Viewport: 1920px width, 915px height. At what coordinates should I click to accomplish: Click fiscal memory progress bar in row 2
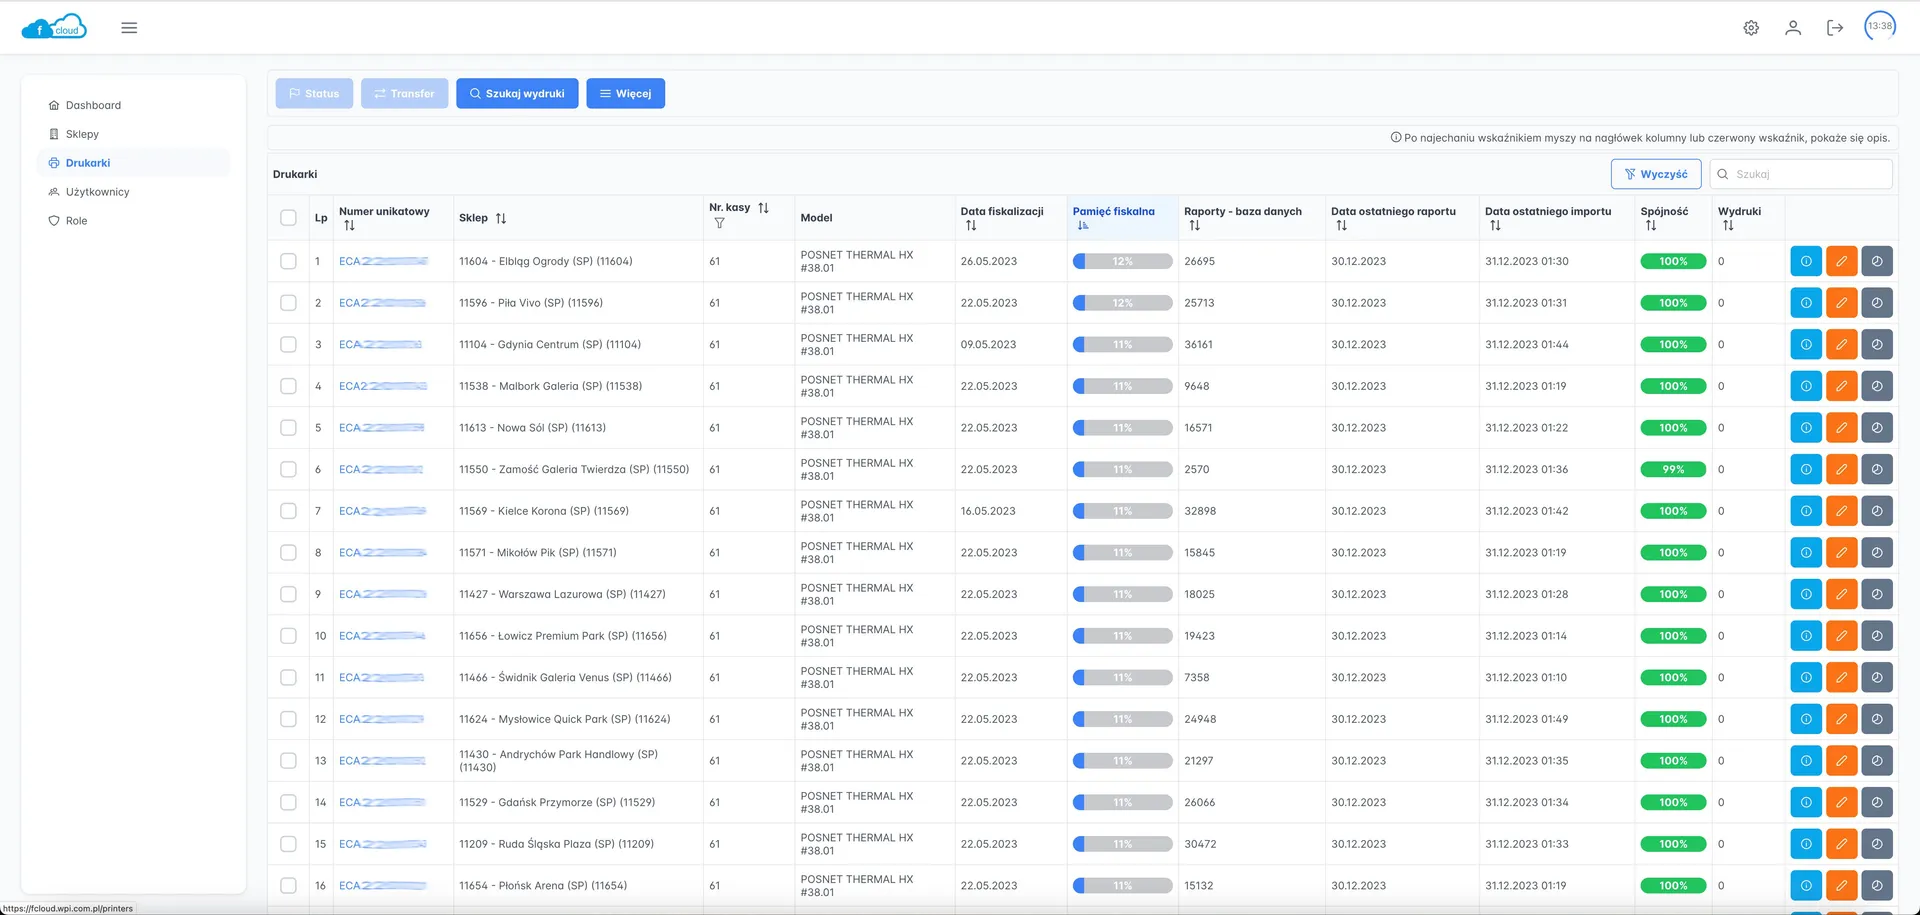click(1122, 303)
